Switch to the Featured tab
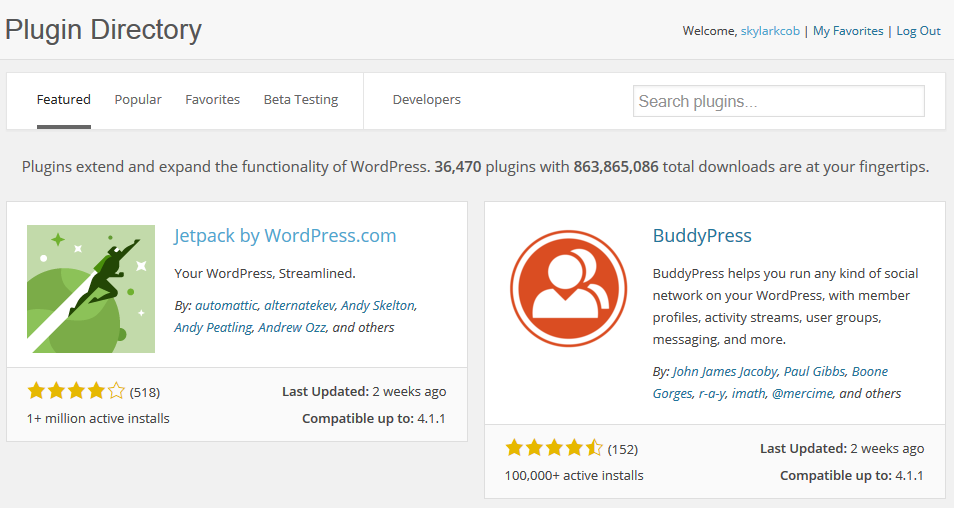954x508 pixels. tap(63, 100)
